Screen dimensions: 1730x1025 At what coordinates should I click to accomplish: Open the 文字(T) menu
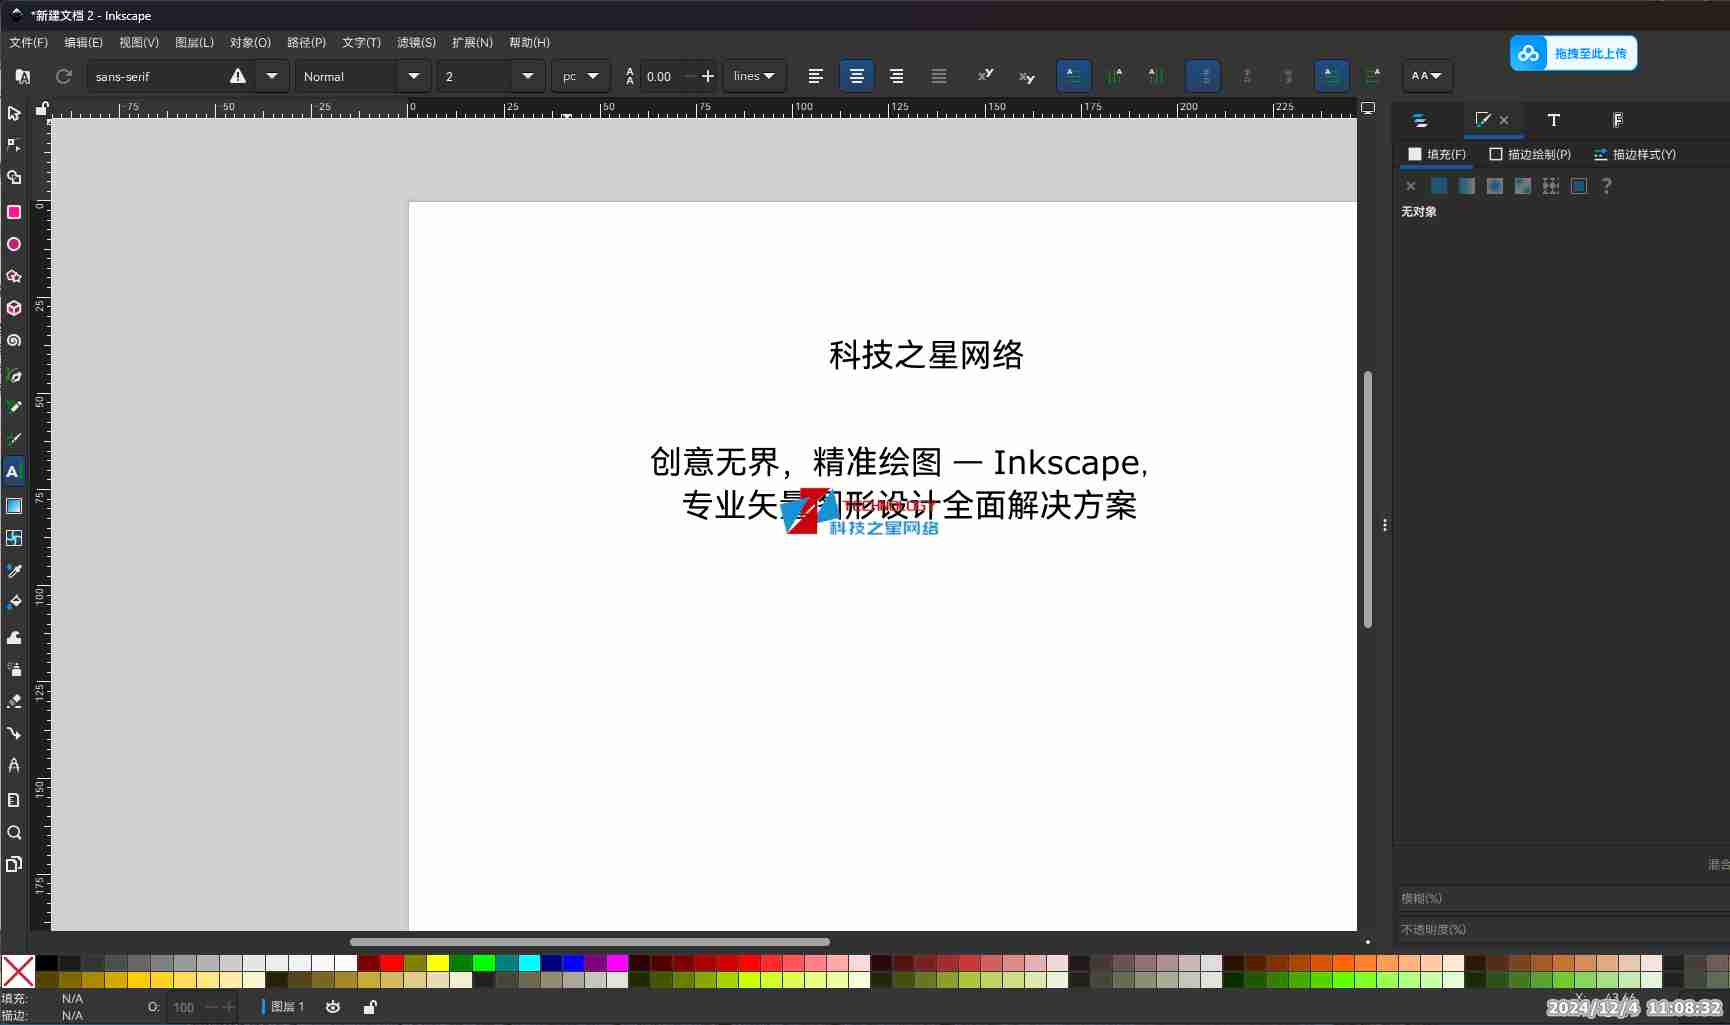[360, 42]
